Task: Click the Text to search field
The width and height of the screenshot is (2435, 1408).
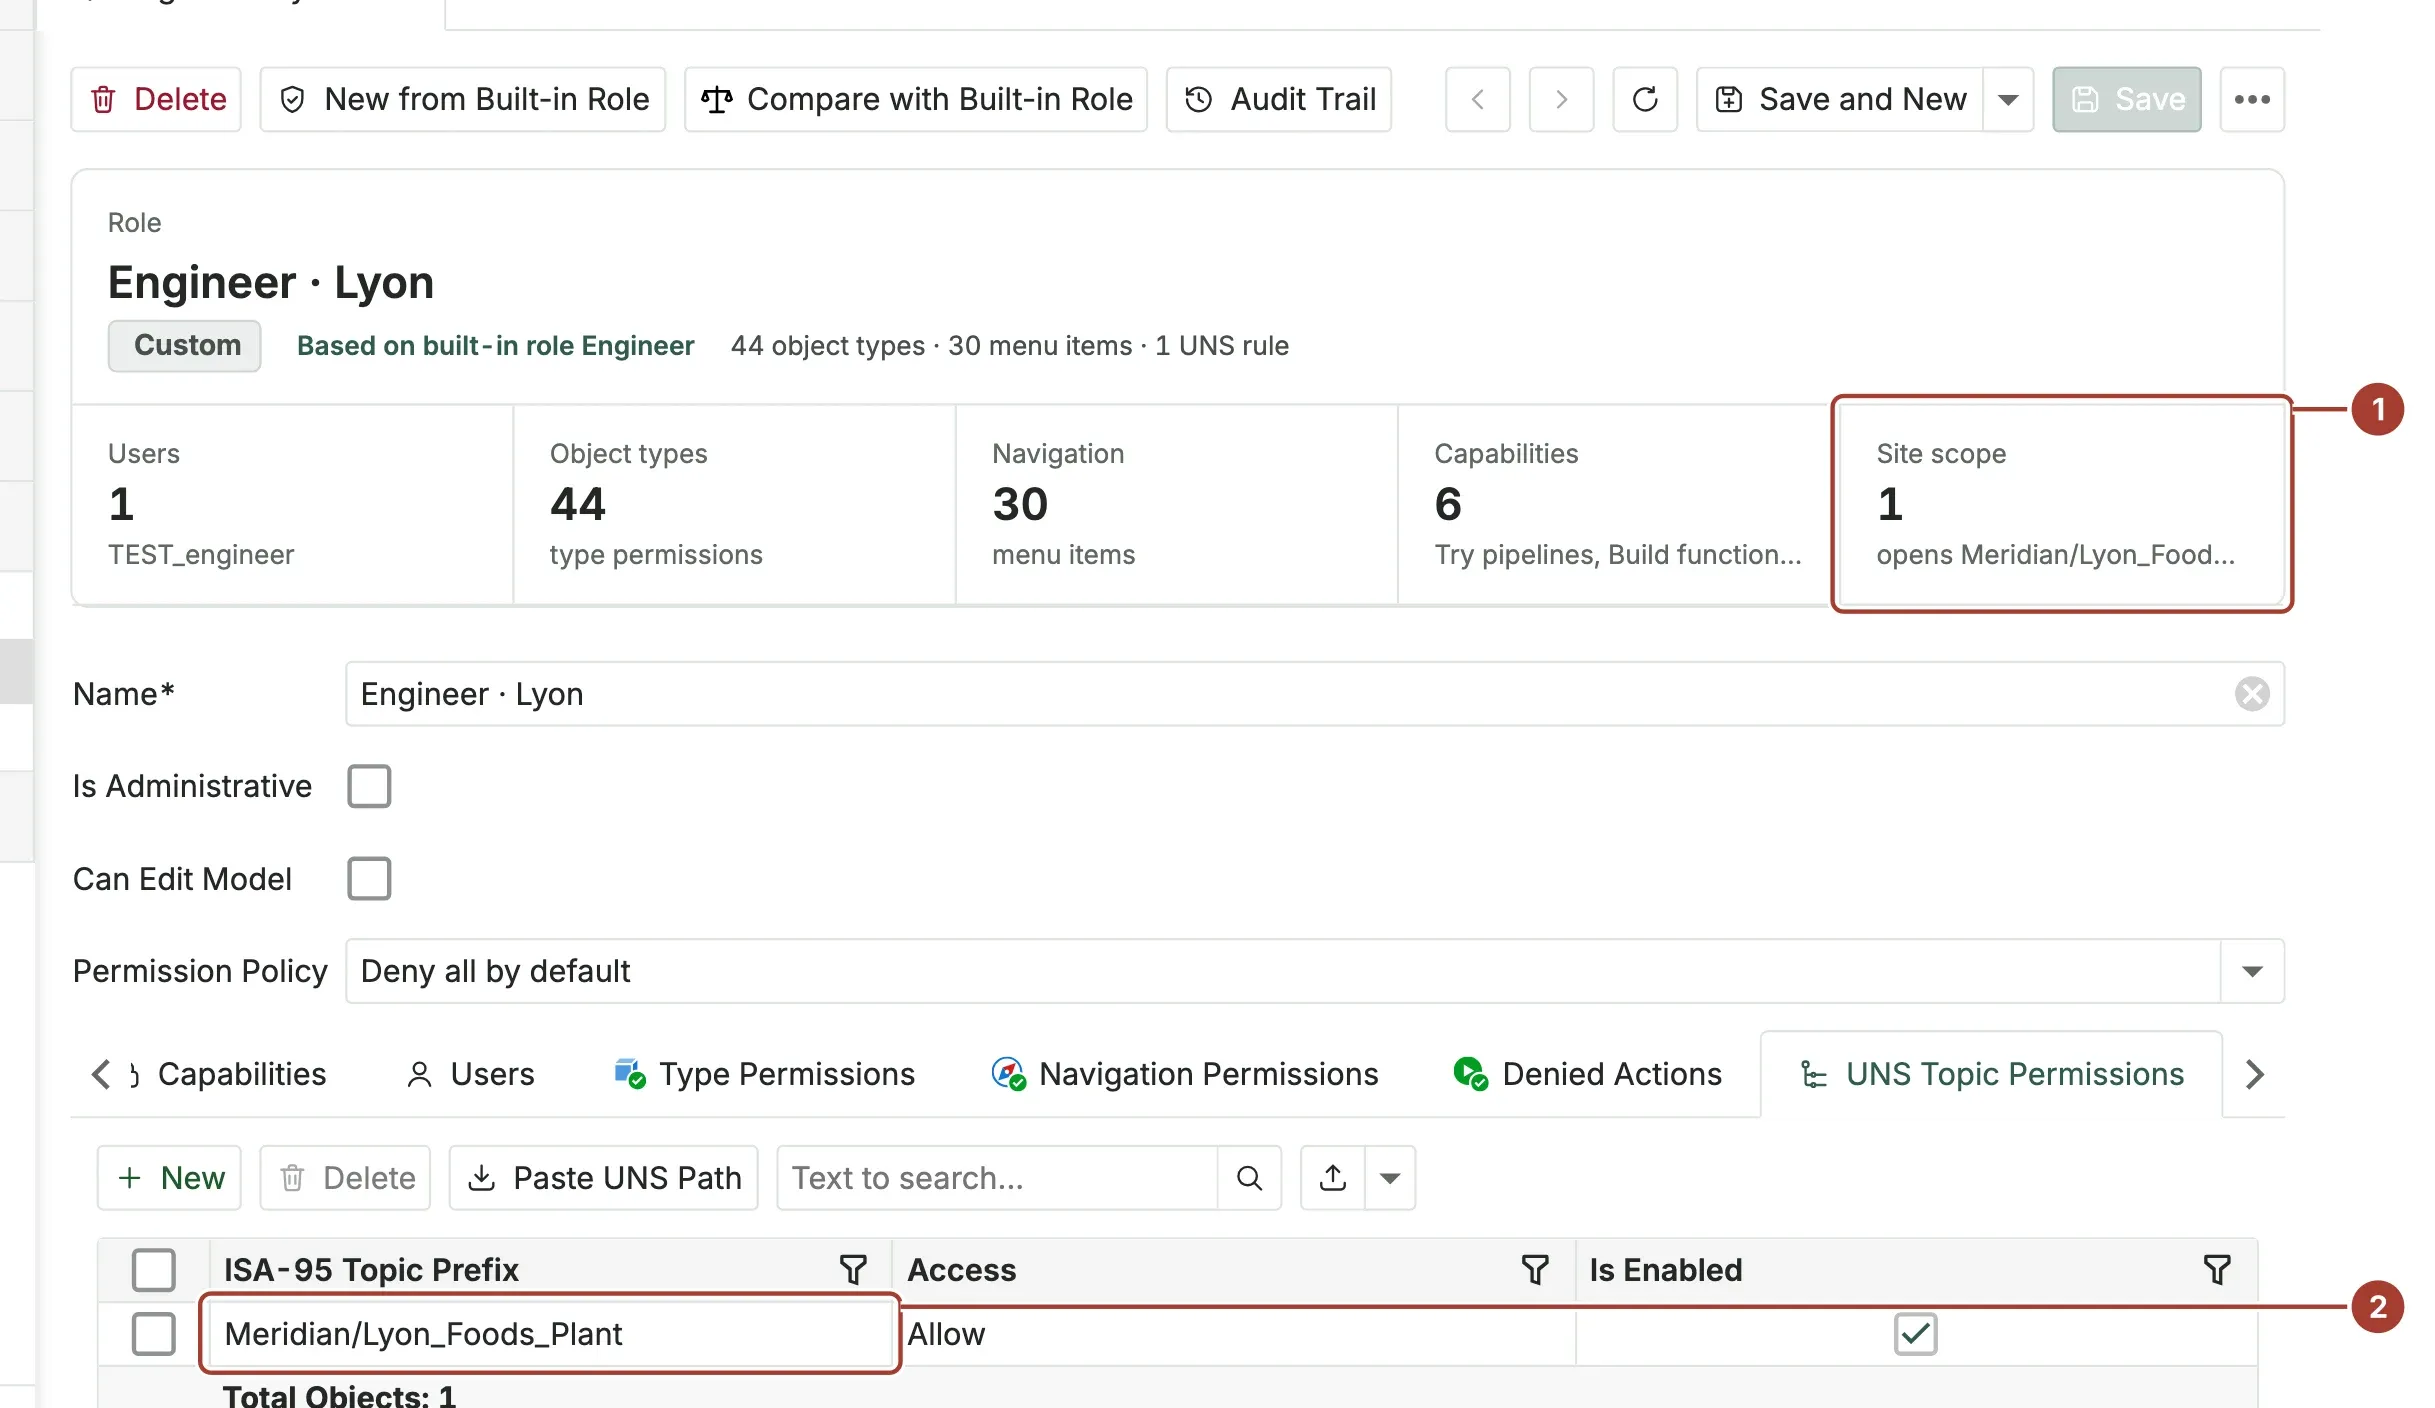Action: pos(997,1178)
